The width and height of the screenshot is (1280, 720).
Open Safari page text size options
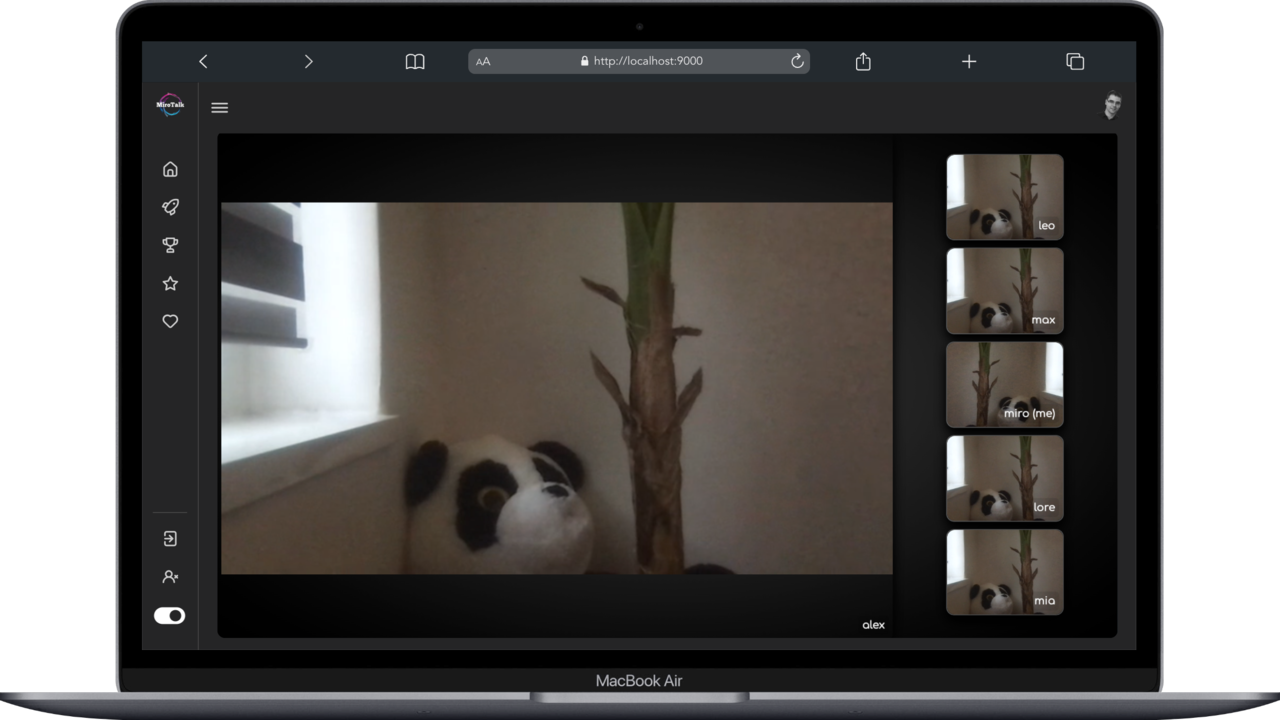point(483,61)
